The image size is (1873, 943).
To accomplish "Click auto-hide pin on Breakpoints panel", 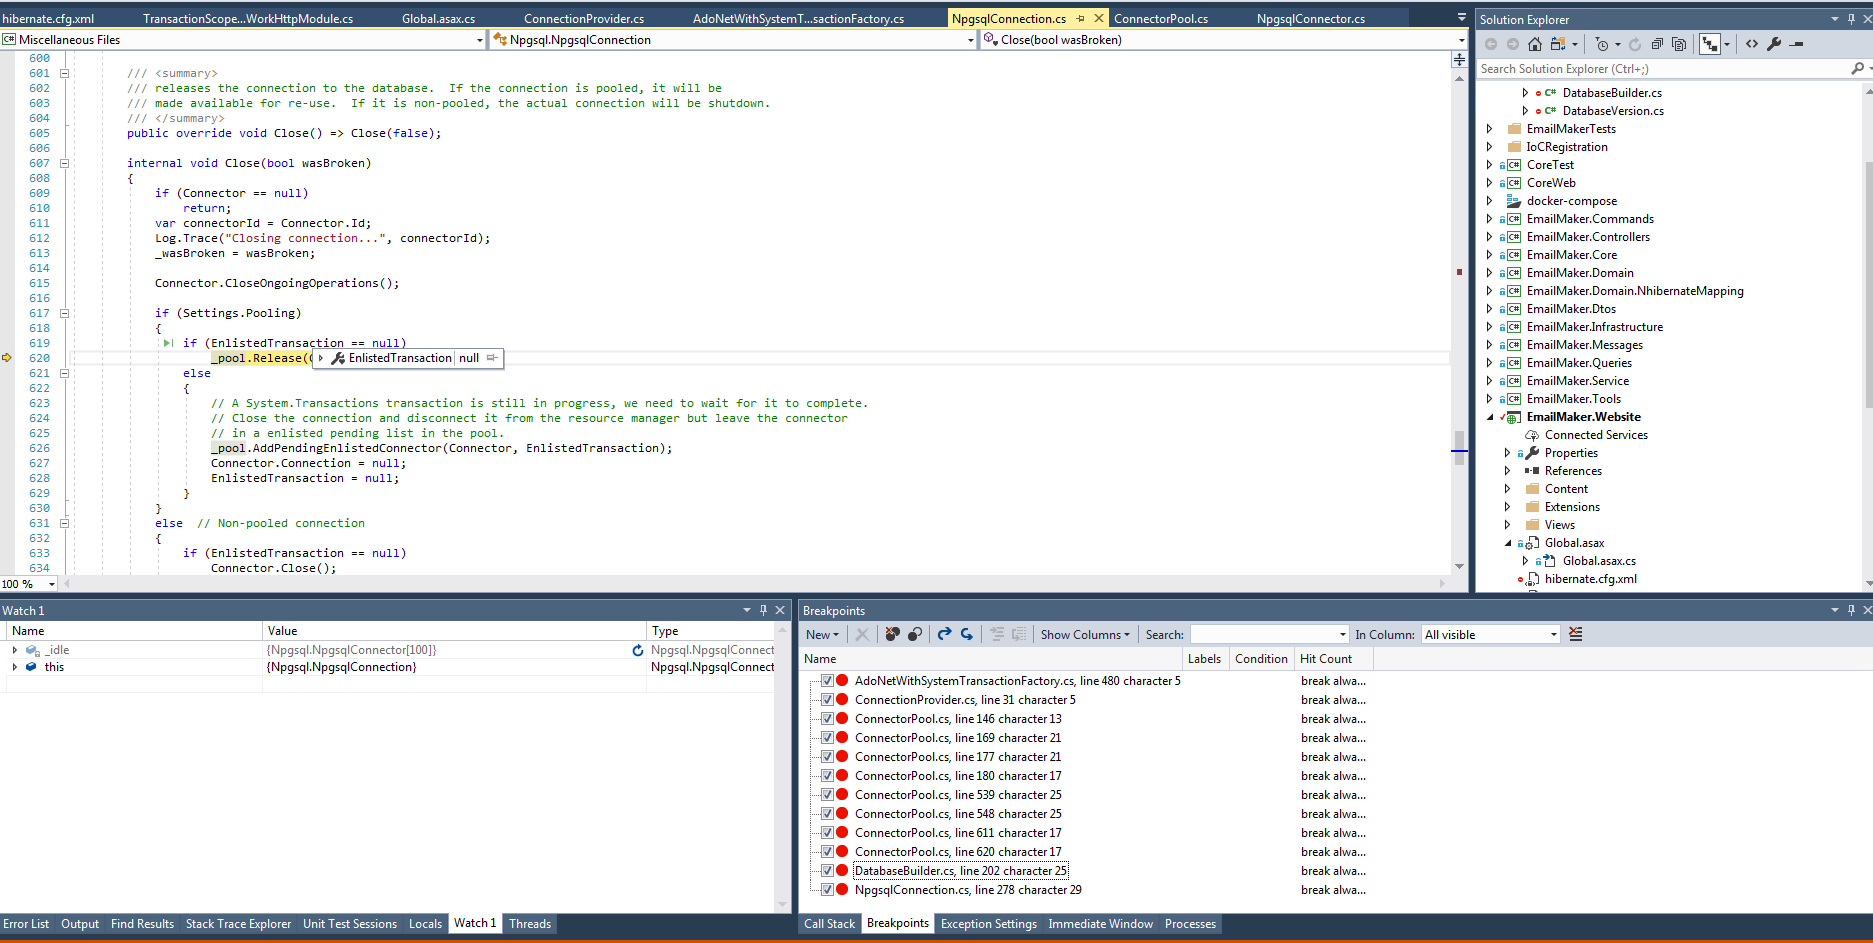I will 1851,610.
